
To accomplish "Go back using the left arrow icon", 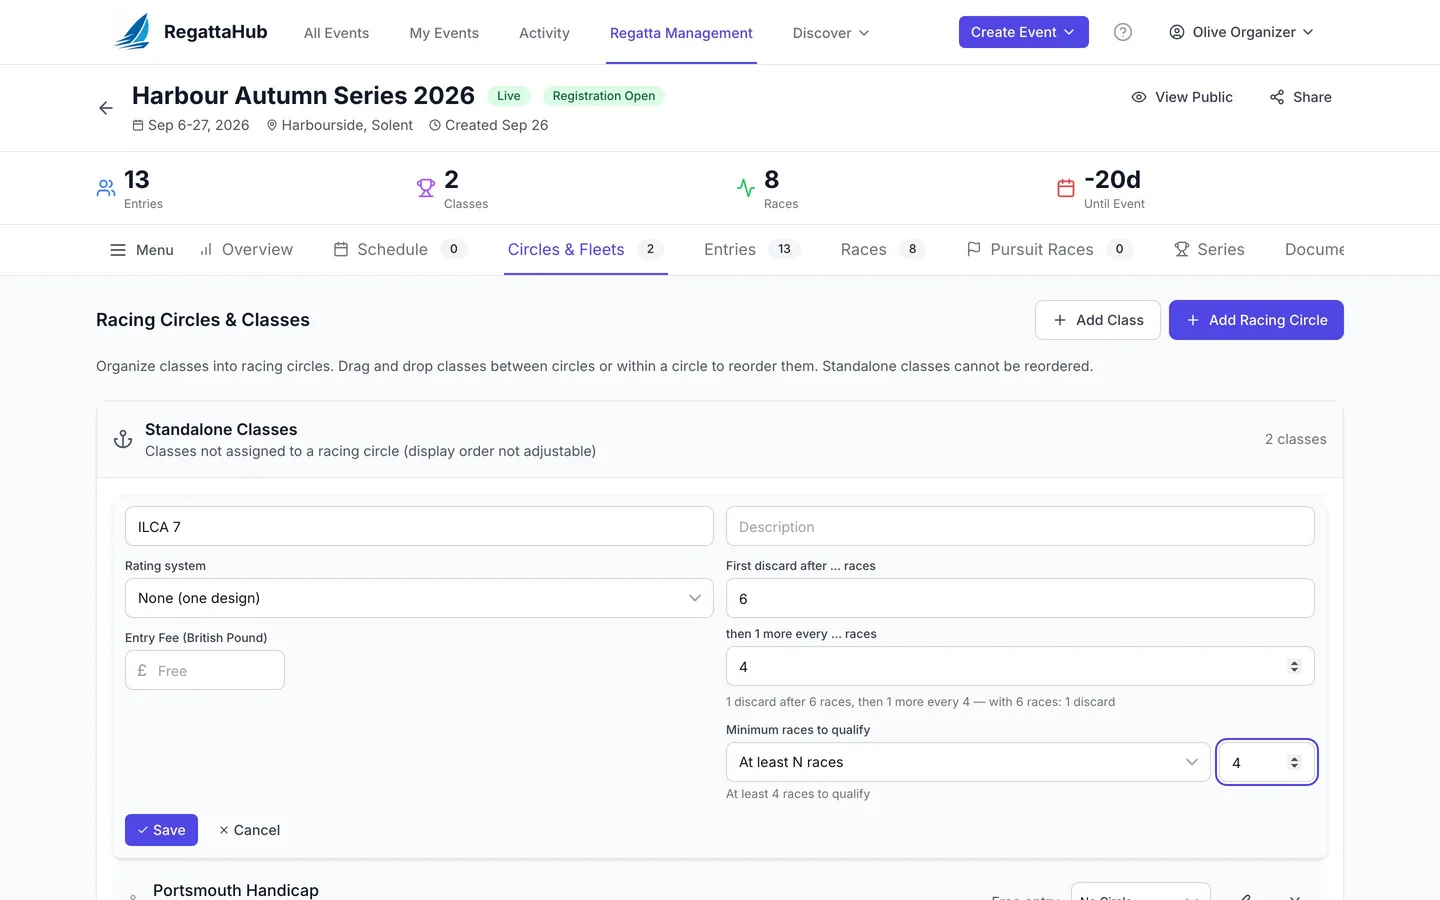I will coord(106,108).
